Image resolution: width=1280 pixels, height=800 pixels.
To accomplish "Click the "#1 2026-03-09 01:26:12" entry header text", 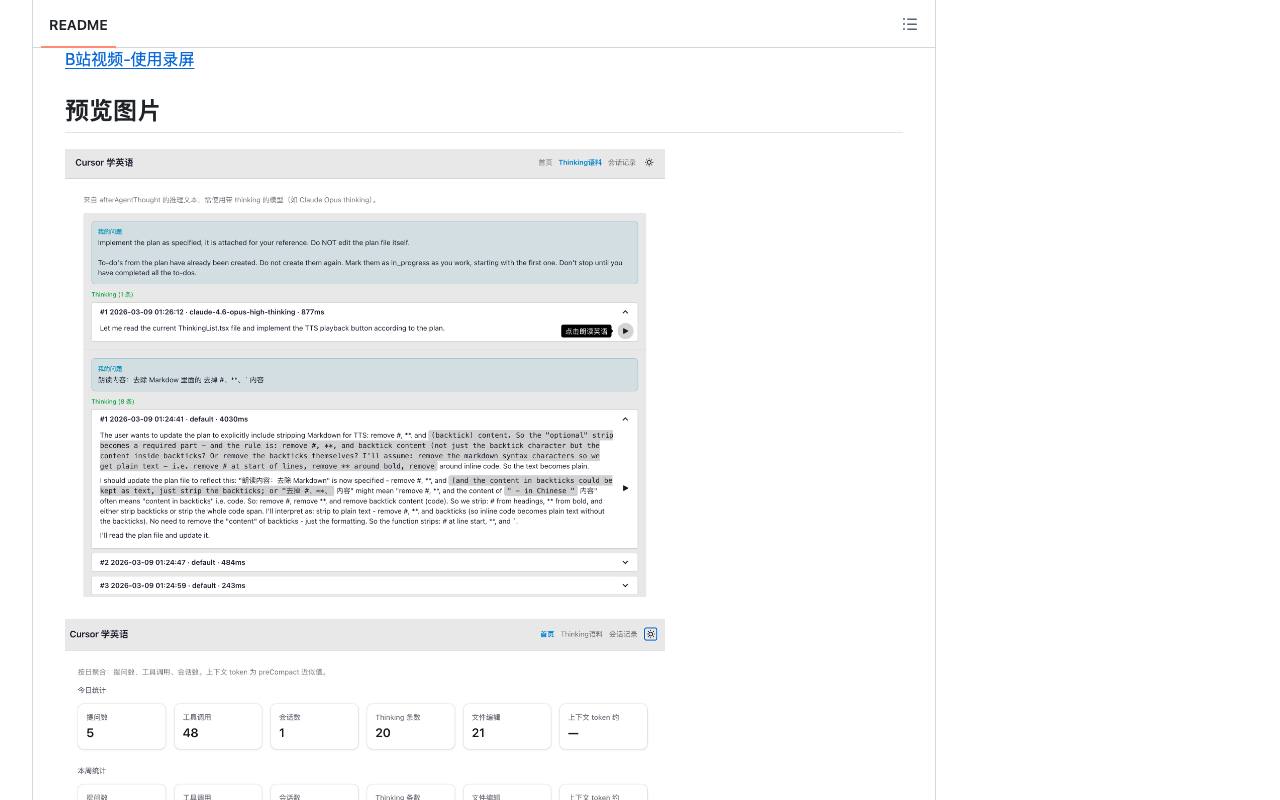I will (x=212, y=312).
